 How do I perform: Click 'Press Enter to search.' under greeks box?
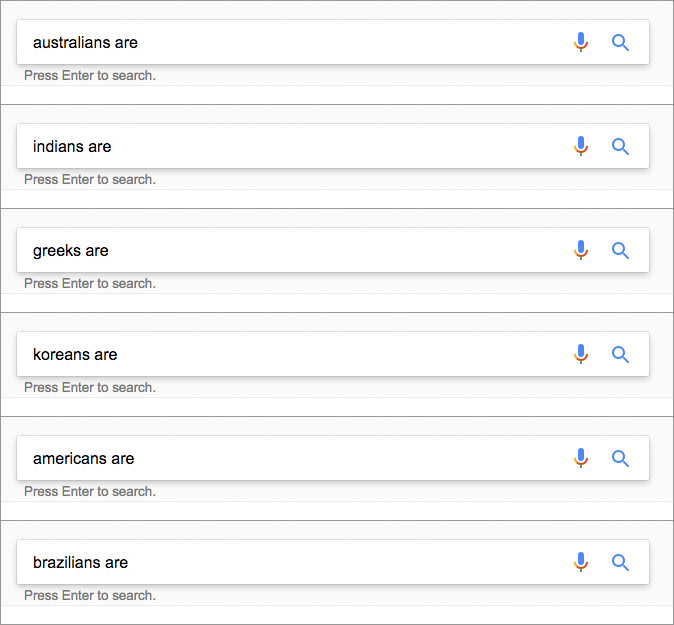tap(90, 283)
